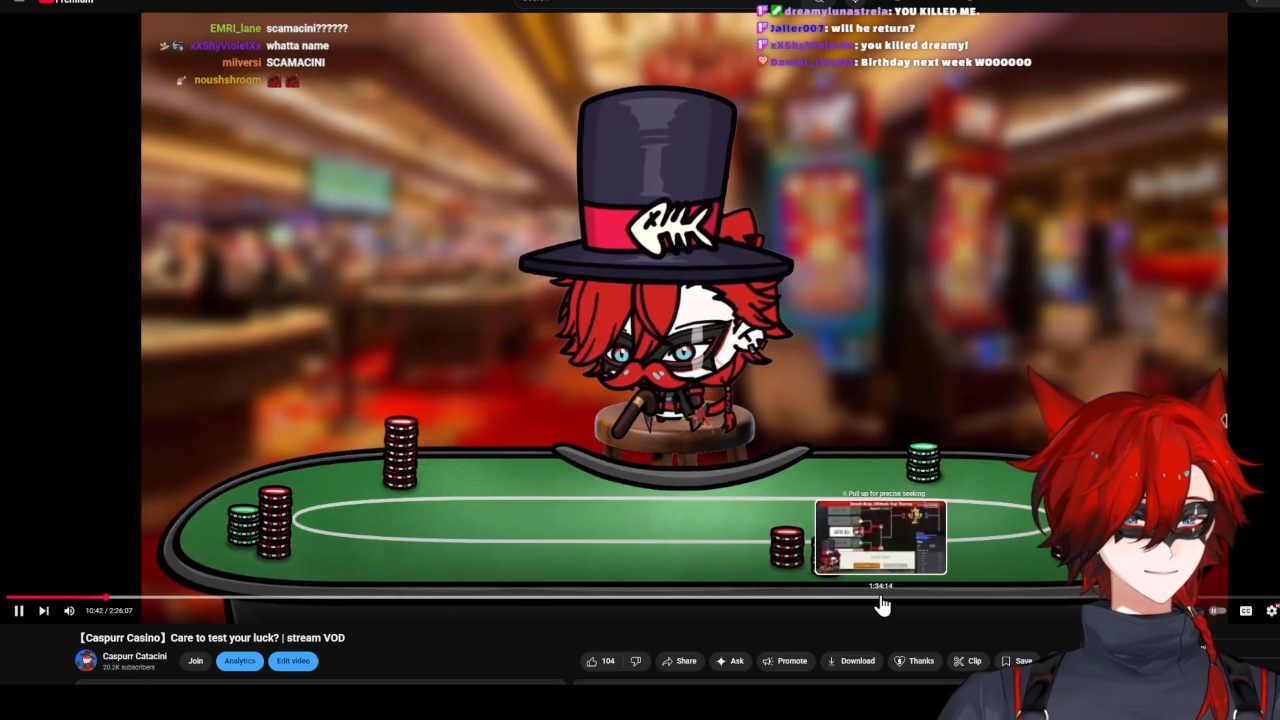Skip to the next video
The height and width of the screenshot is (720, 1280).
click(x=44, y=611)
